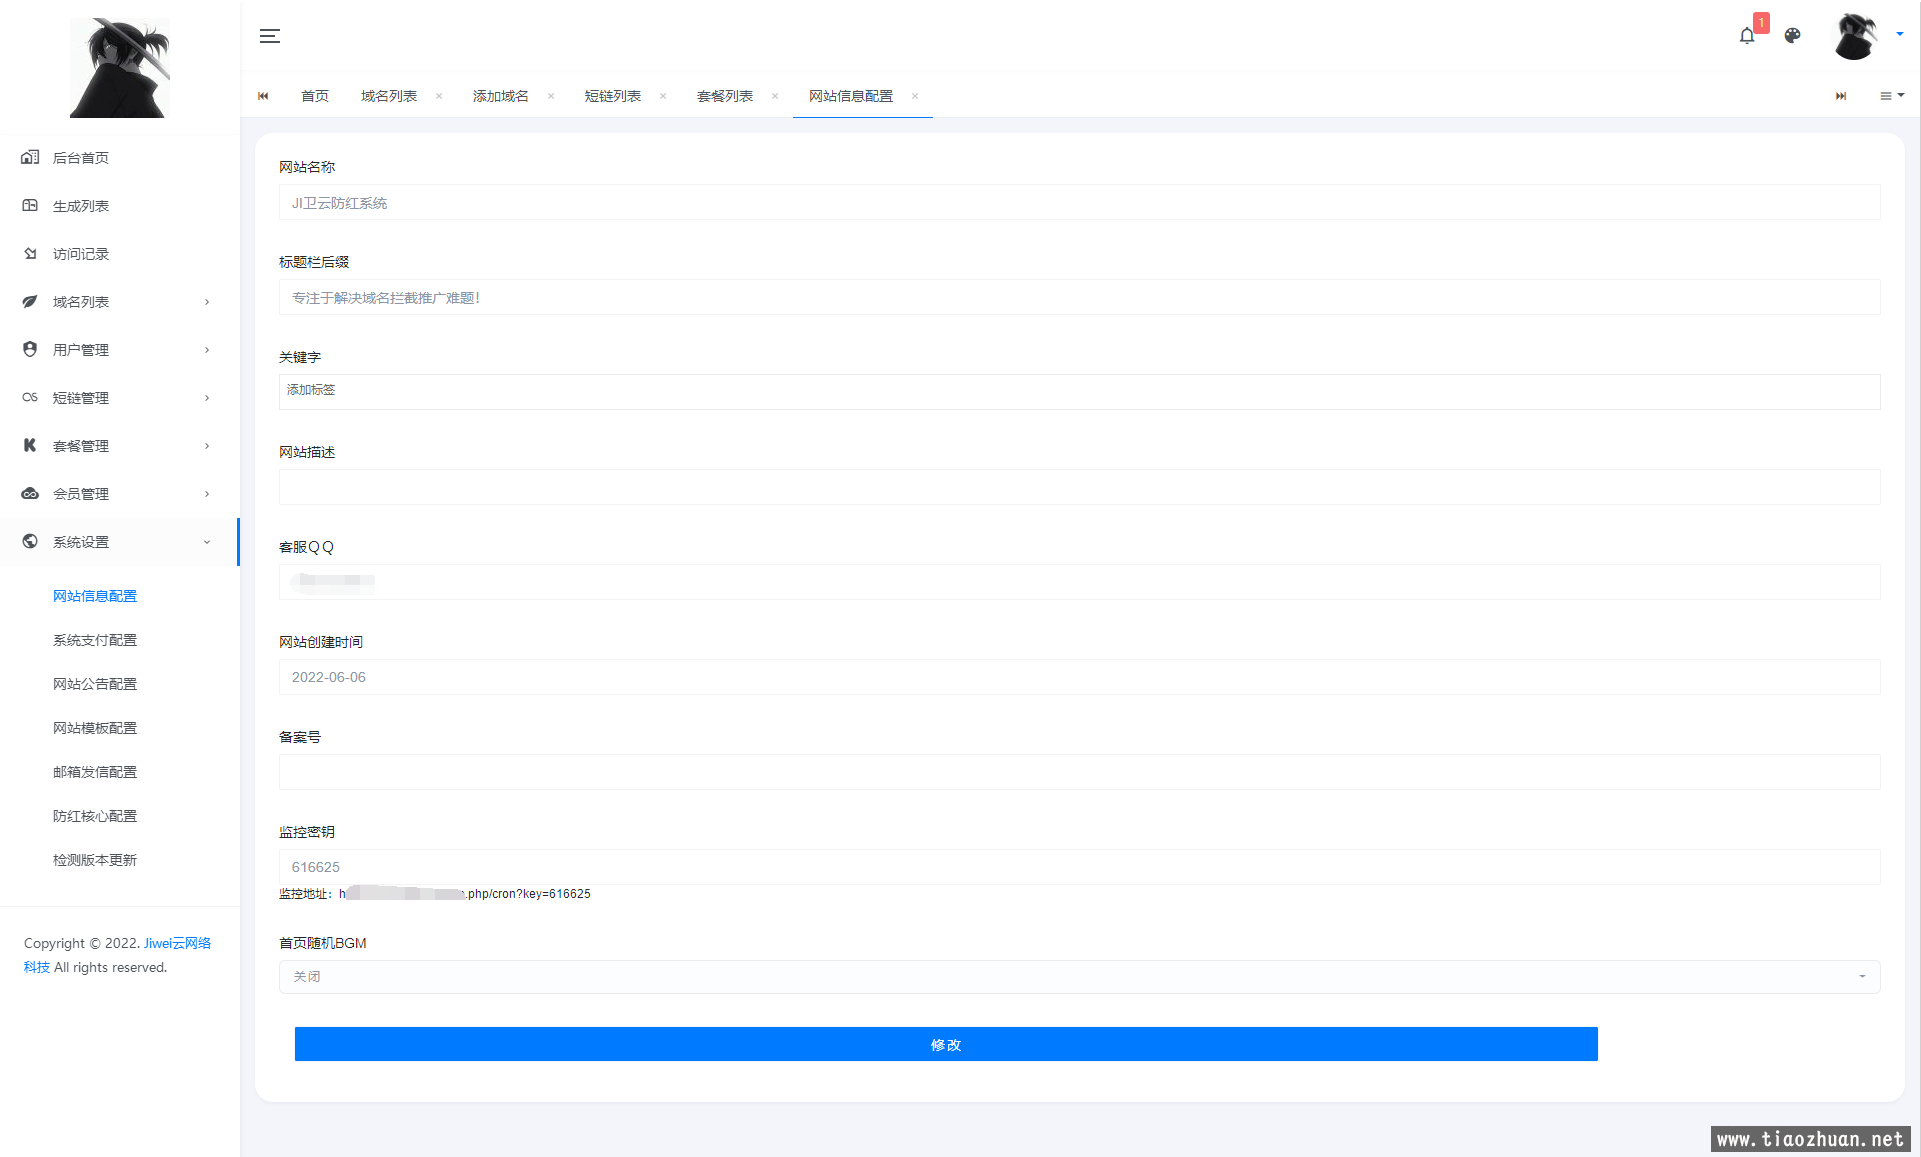Open the 首页随机BGM dropdown

click(x=1078, y=977)
